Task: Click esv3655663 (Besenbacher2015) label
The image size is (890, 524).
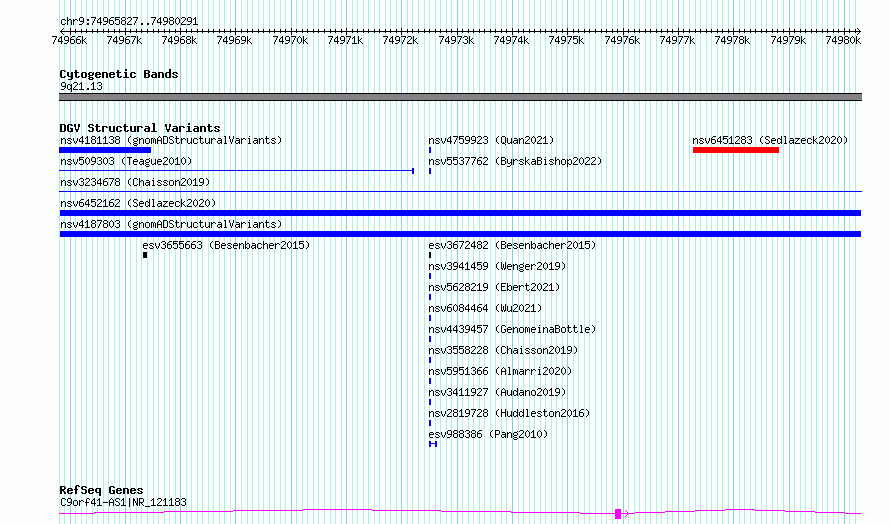Action: tap(226, 245)
